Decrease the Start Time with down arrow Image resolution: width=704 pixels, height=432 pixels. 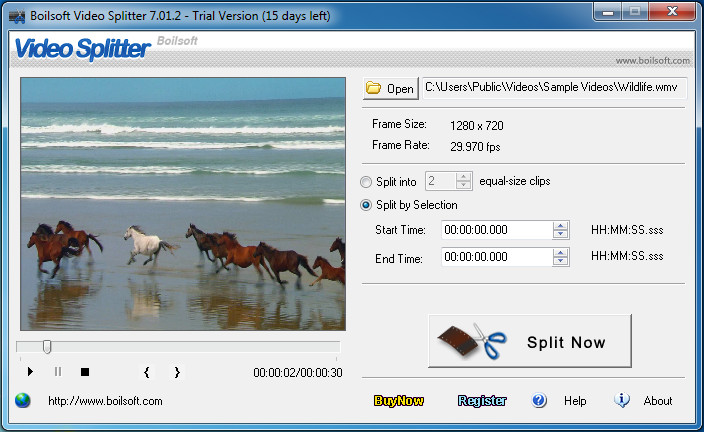click(561, 235)
